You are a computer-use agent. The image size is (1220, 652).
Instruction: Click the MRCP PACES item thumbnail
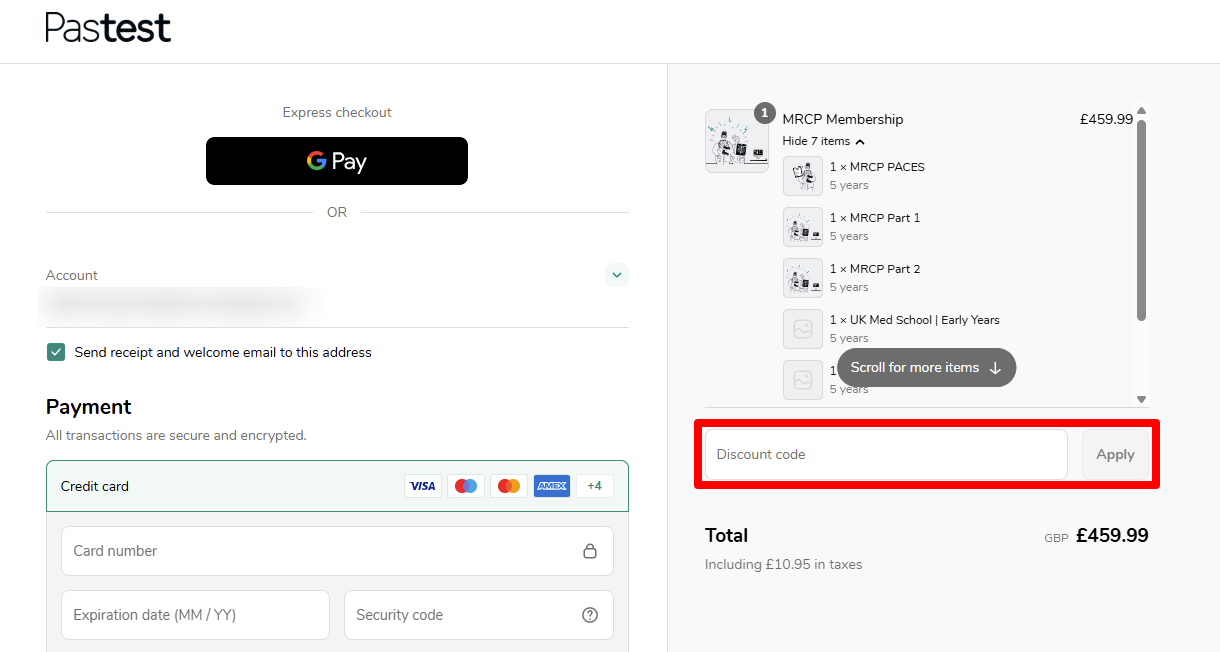click(x=803, y=176)
